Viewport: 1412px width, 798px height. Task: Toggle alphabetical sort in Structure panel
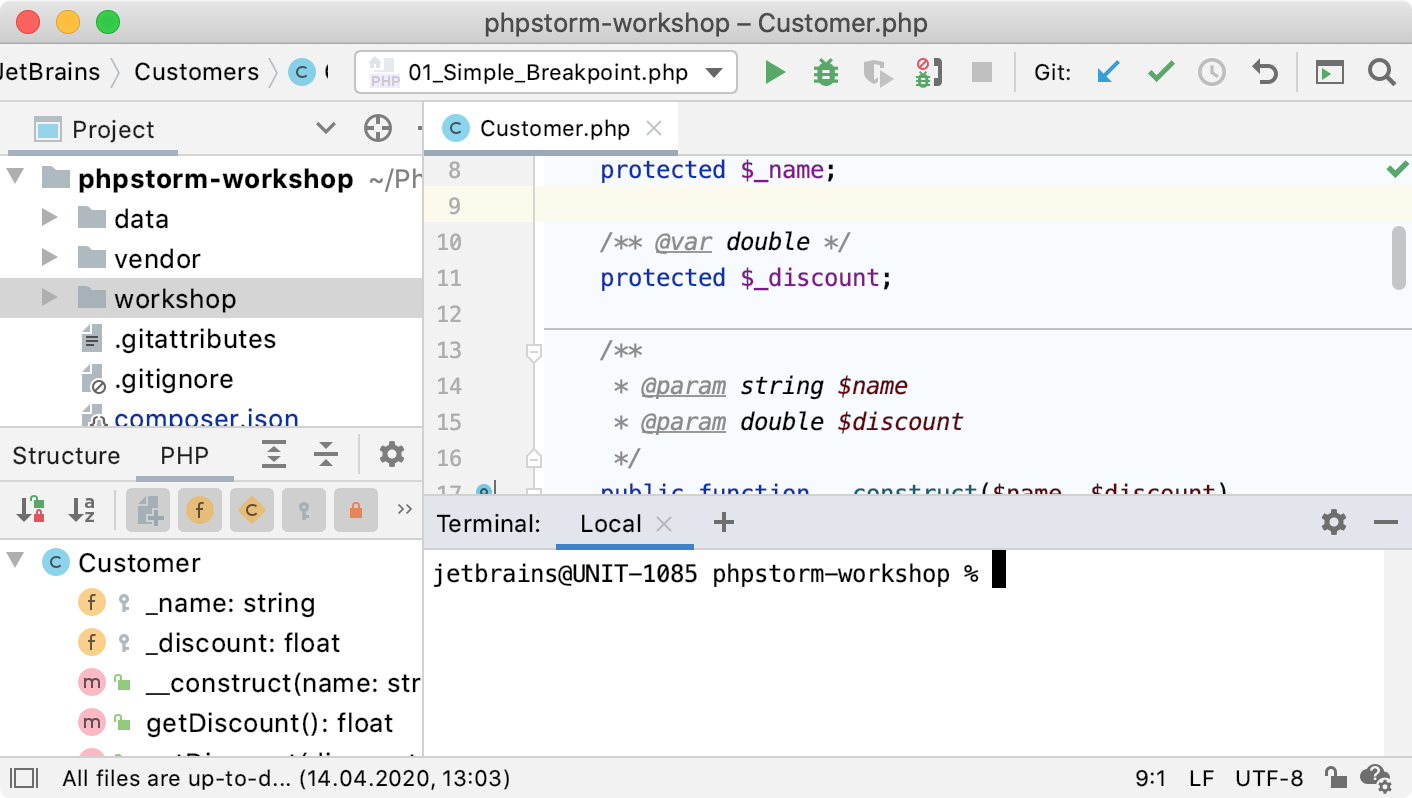(x=82, y=511)
